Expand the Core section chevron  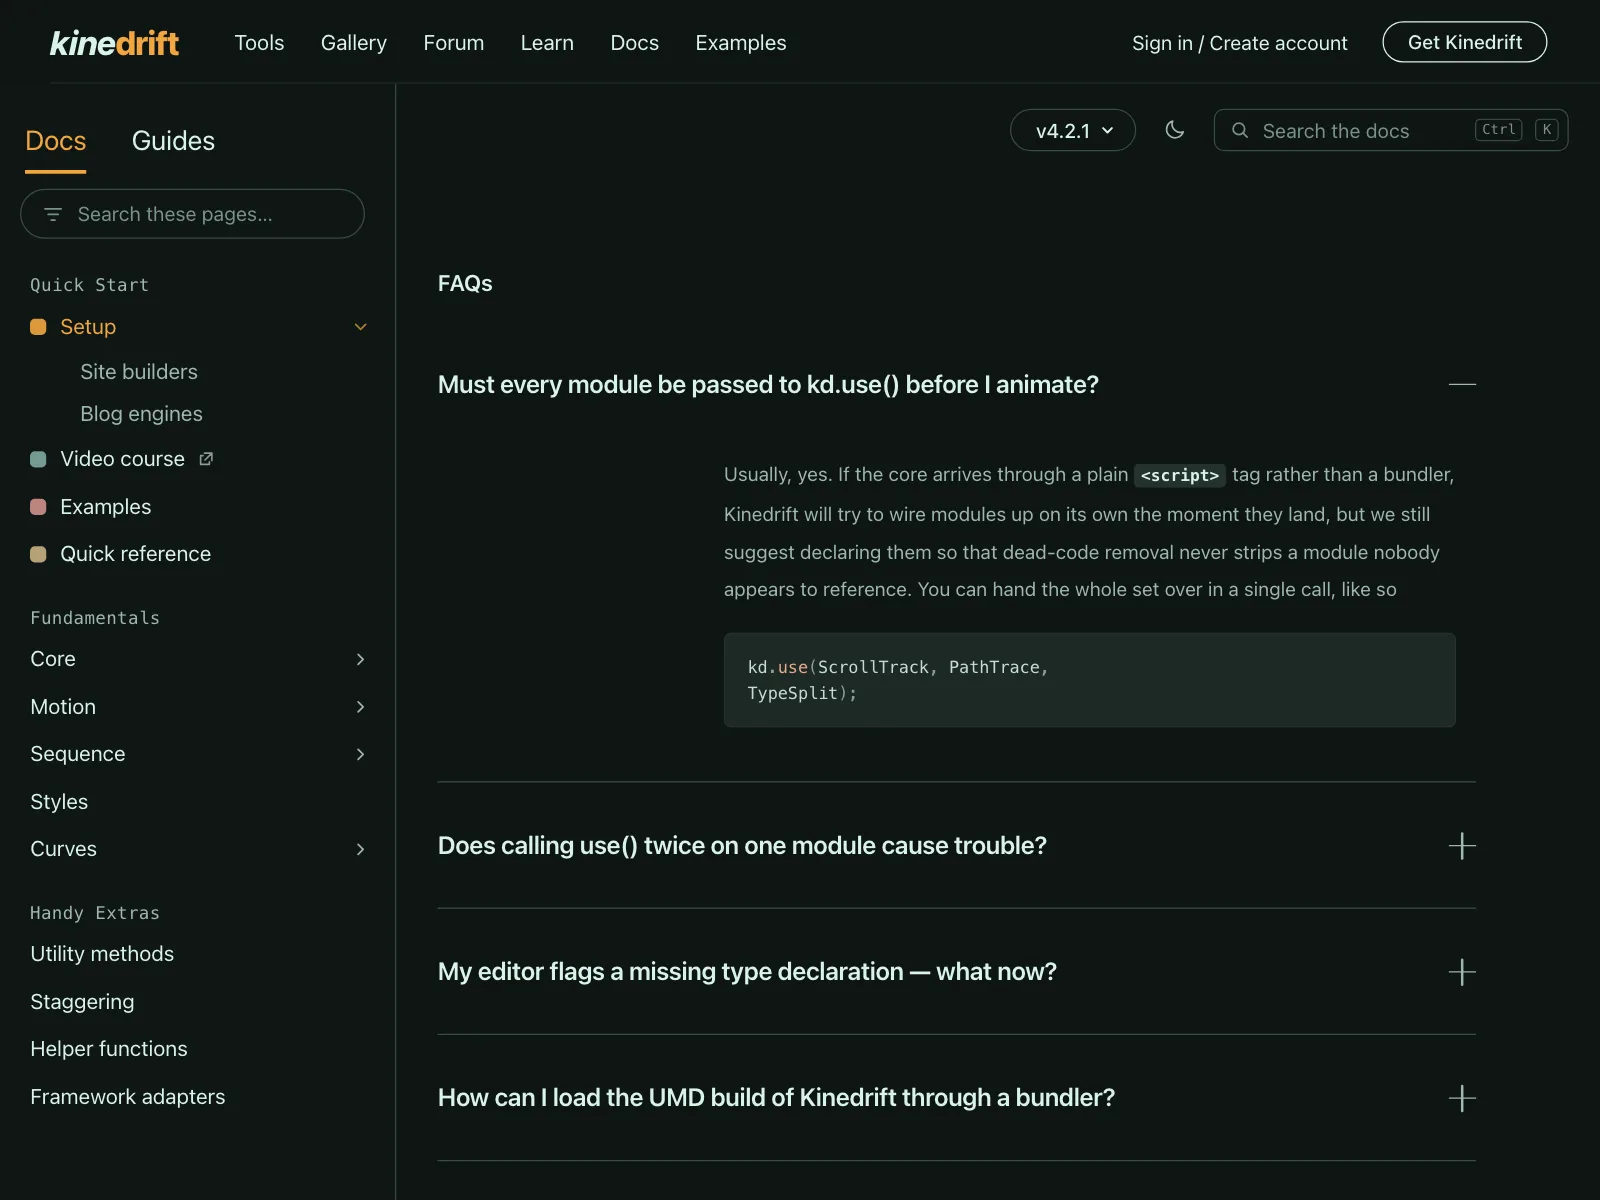361,659
